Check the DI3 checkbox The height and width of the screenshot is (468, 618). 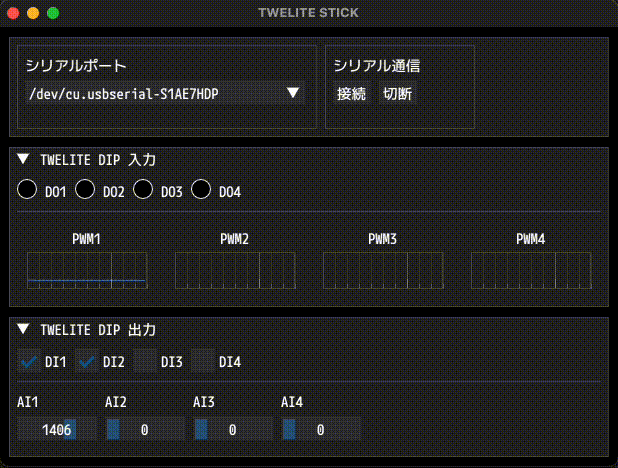tap(145, 361)
